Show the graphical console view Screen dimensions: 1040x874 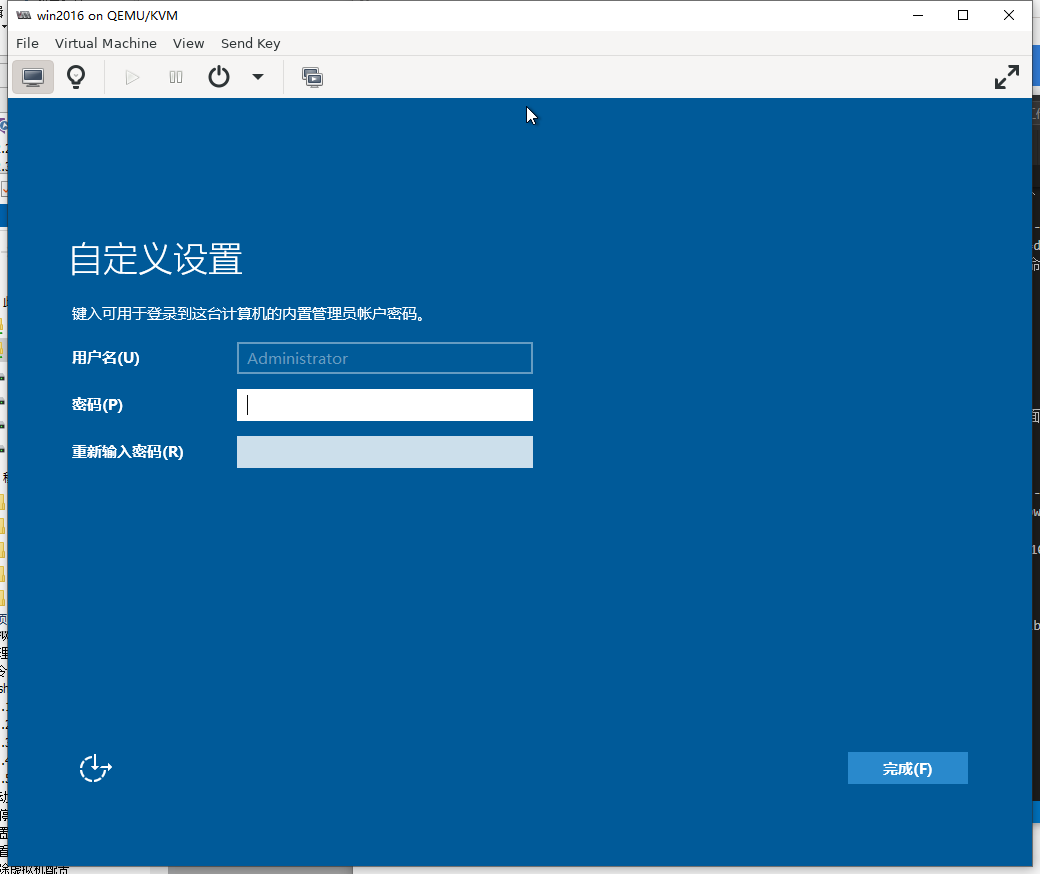[x=33, y=77]
